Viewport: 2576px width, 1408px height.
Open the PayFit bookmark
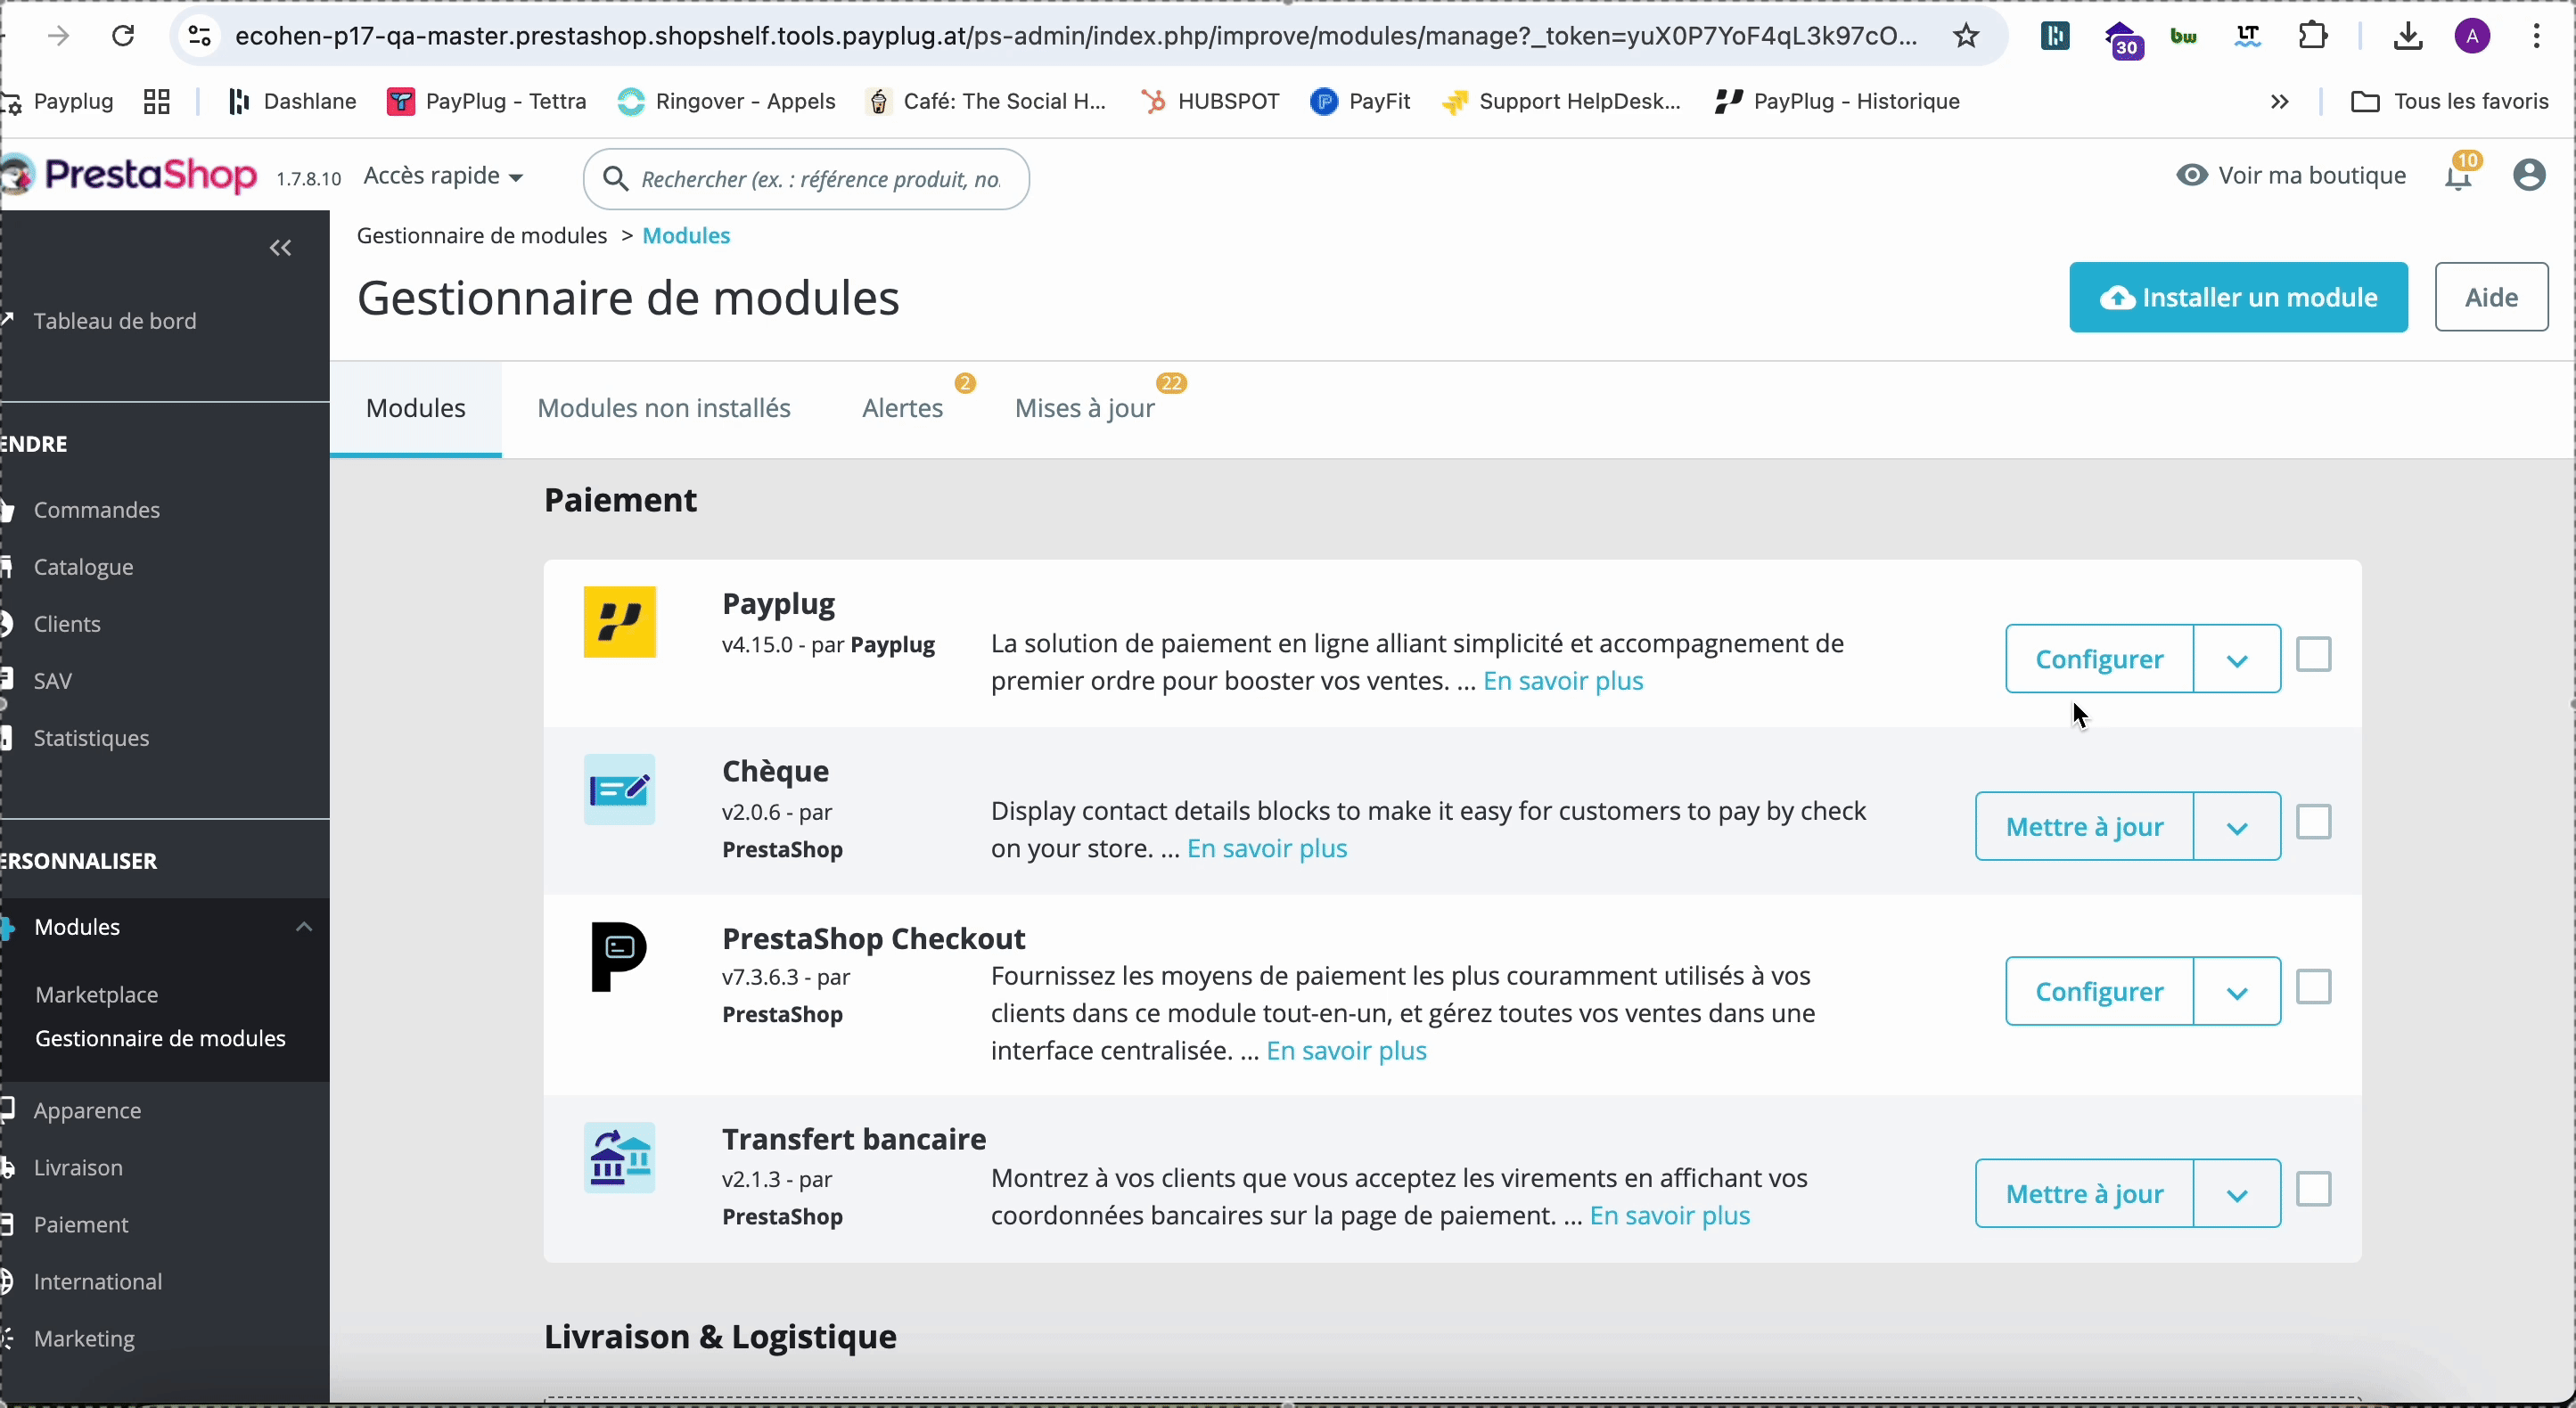click(x=1360, y=102)
